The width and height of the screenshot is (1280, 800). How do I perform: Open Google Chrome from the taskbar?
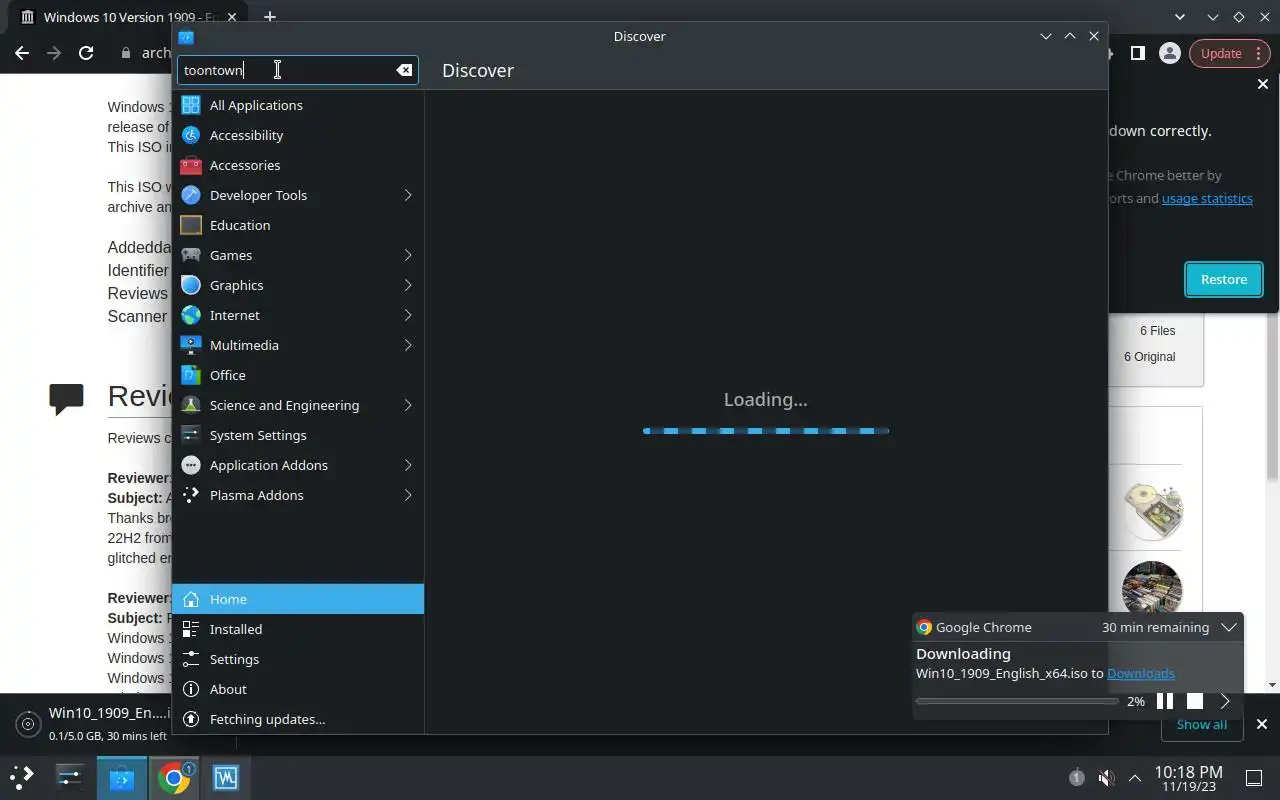173,777
